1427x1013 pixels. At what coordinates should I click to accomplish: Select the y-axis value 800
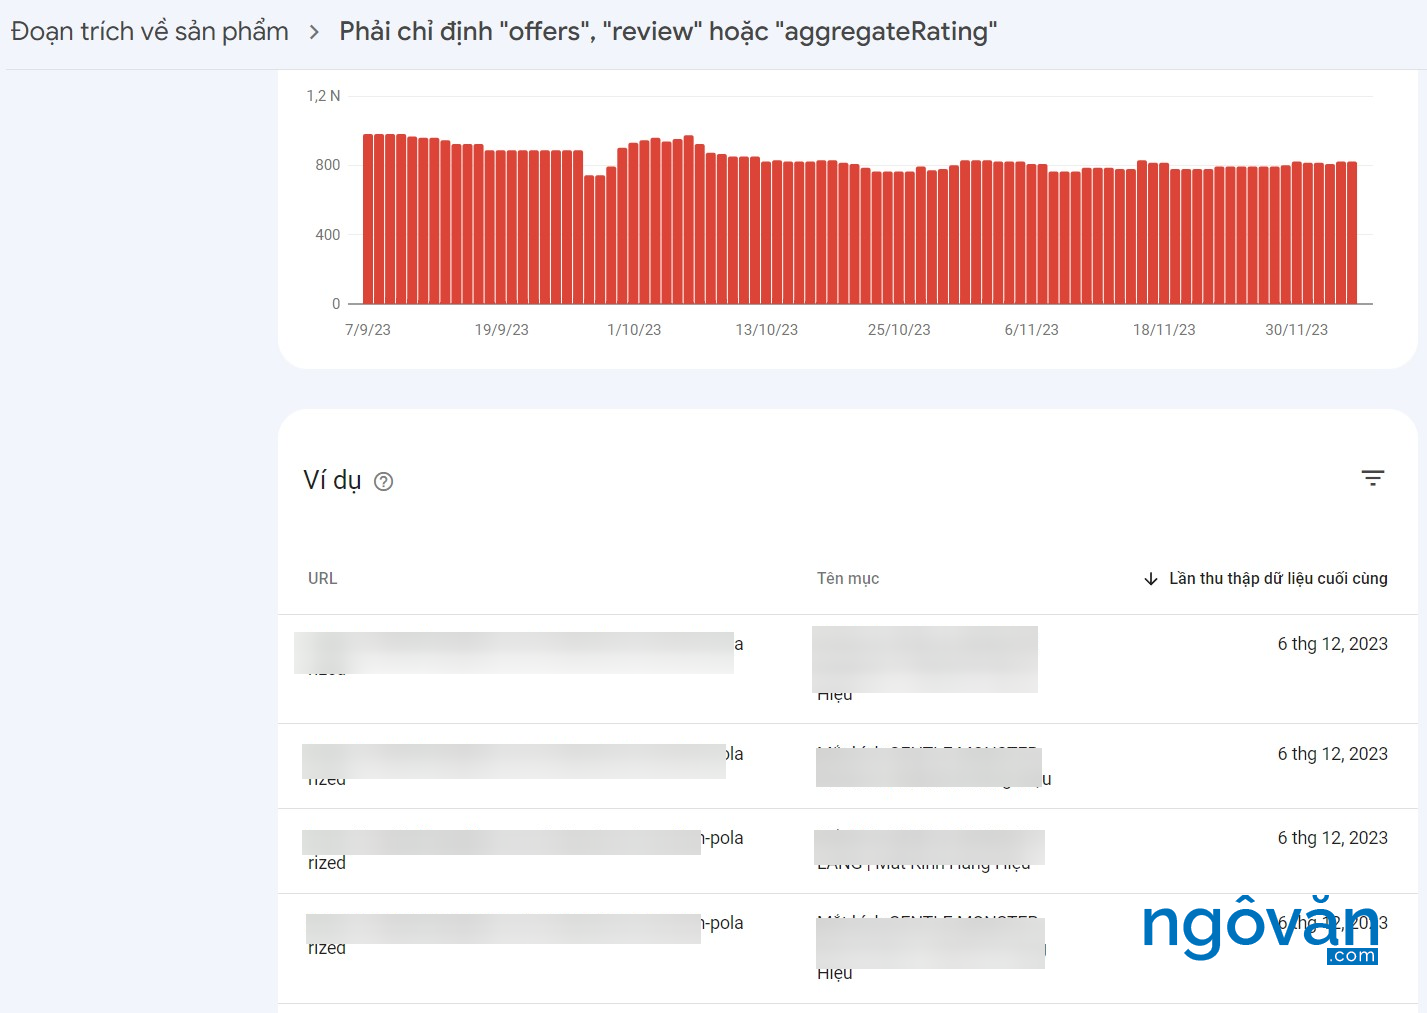[x=328, y=165]
